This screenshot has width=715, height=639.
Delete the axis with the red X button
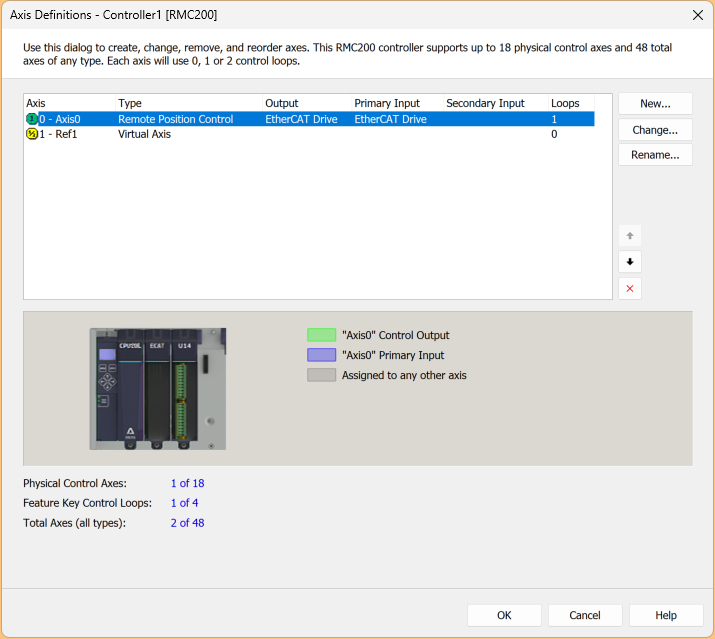point(630,288)
